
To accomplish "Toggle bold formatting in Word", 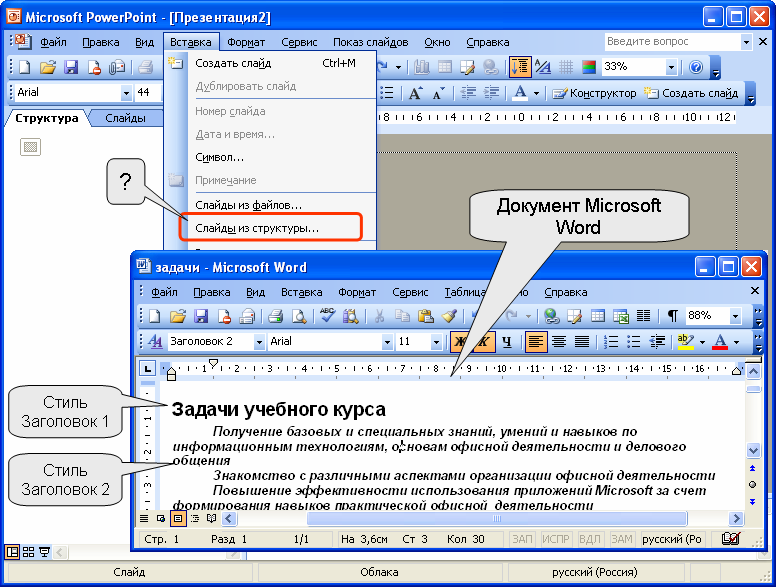I will 460,341.
